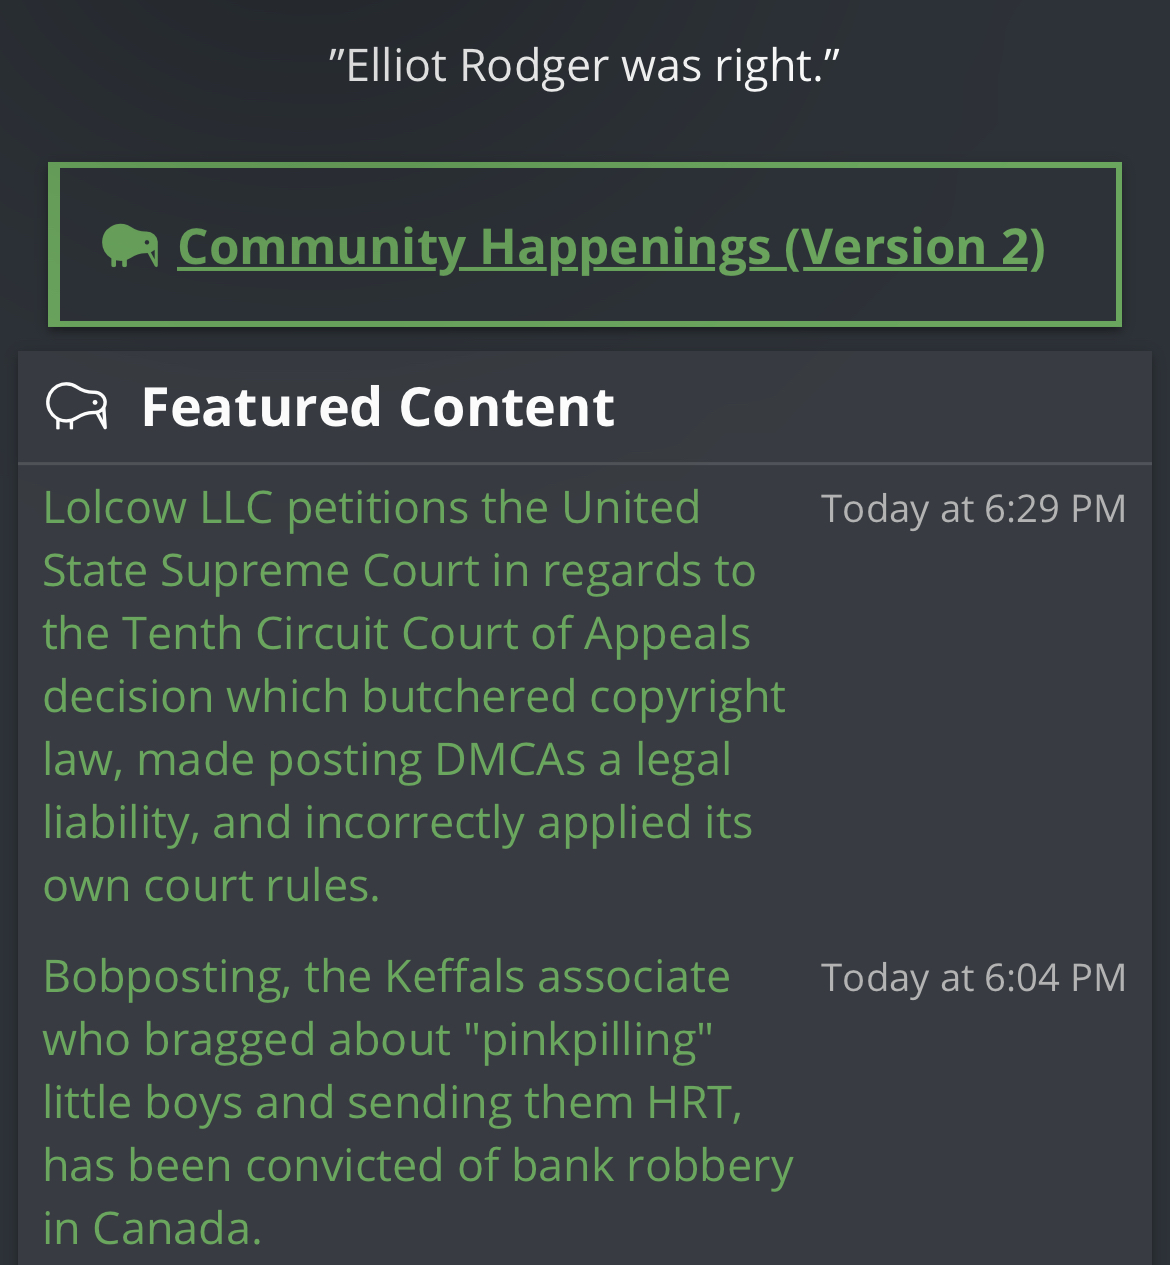Open the Bobposting bank robbery featured thread
This screenshot has height=1265, width=1170.
click(418, 1102)
